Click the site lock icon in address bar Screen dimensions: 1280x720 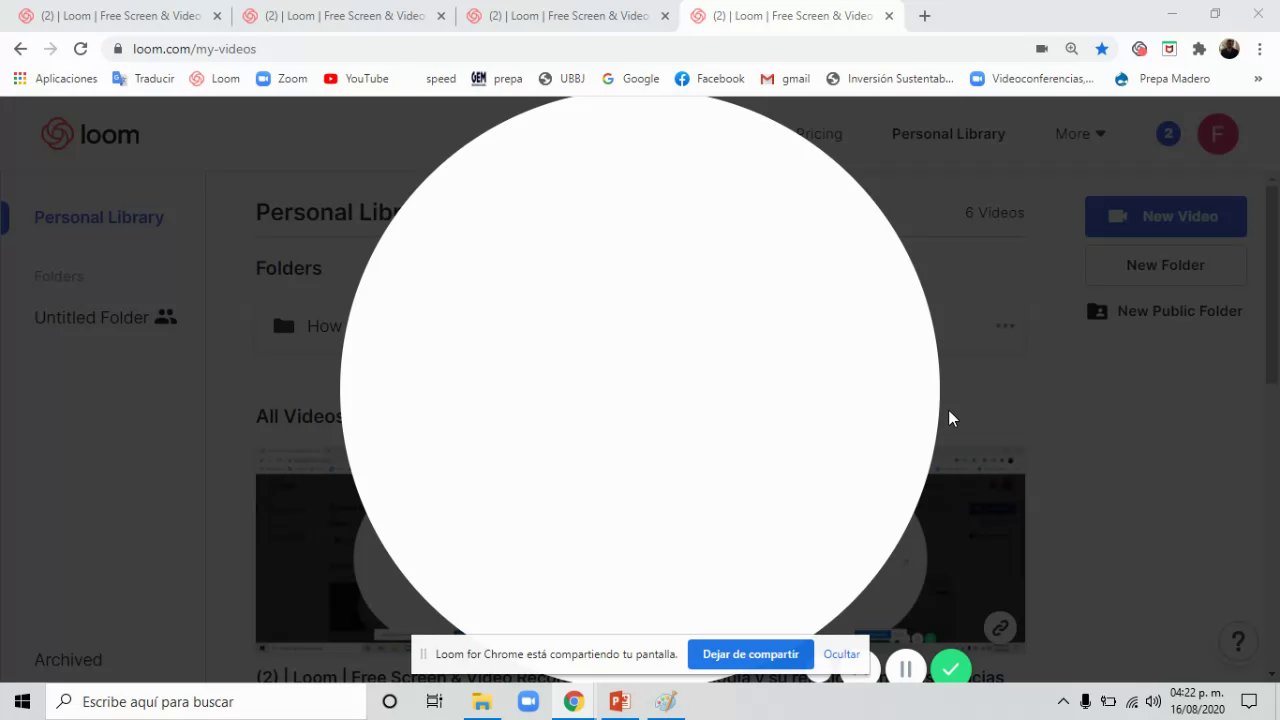[x=118, y=49]
